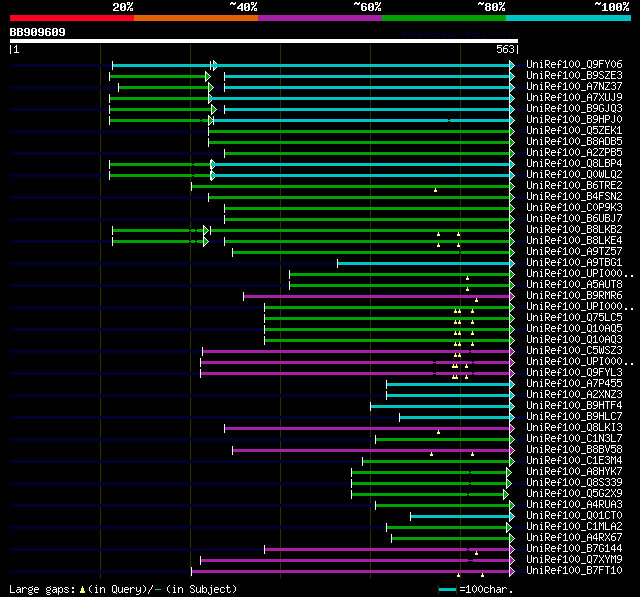This screenshot has width=640, height=597.
Task: Click the cyan 100char scale bar legend
Action: point(447,589)
